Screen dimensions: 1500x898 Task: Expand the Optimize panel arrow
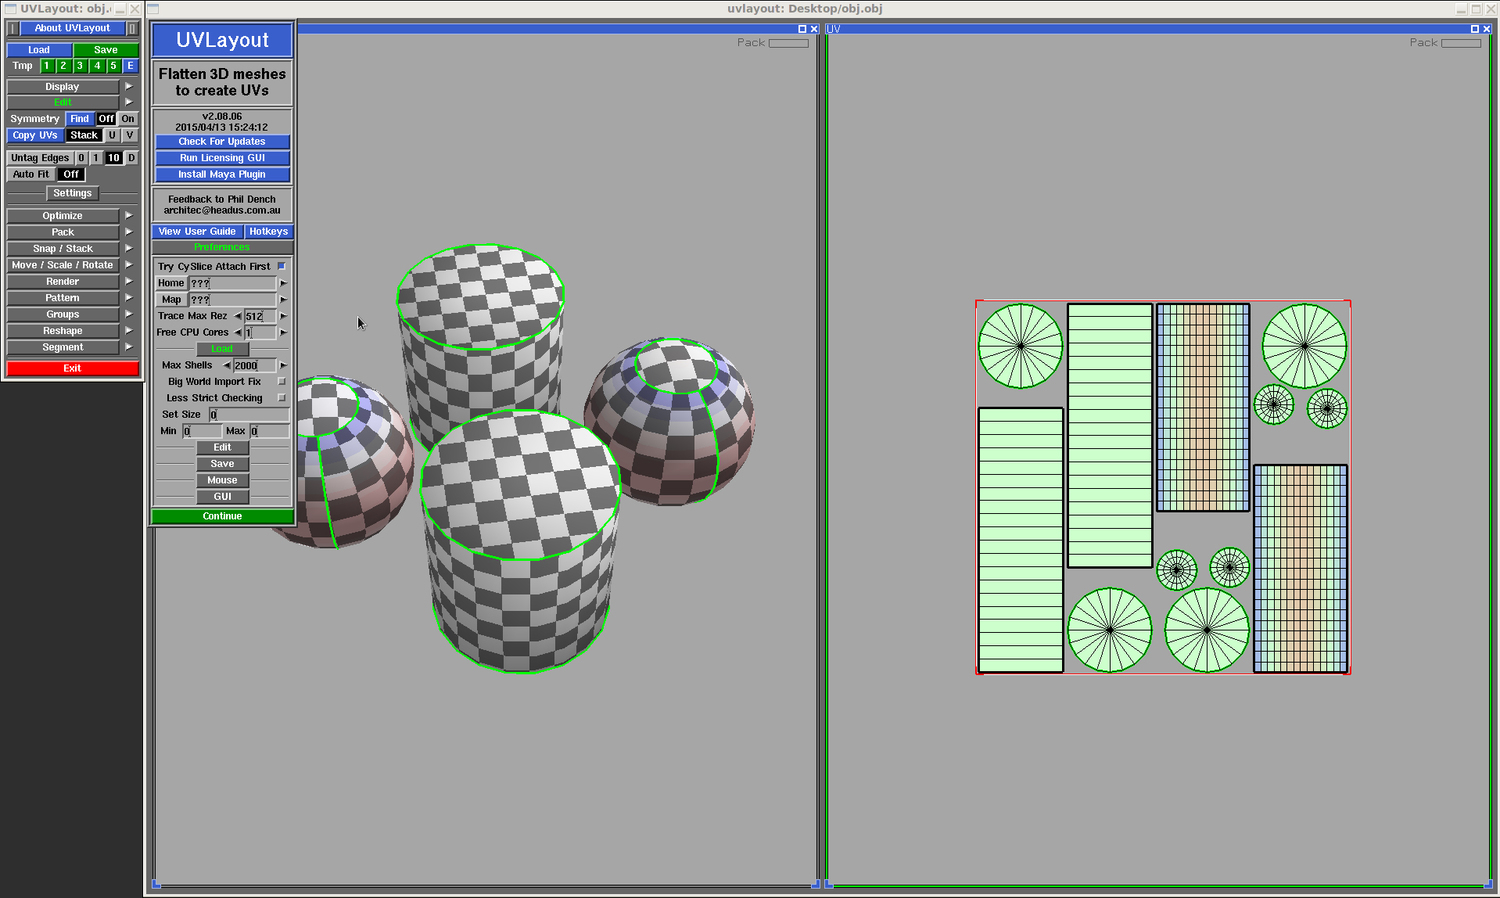click(129, 216)
